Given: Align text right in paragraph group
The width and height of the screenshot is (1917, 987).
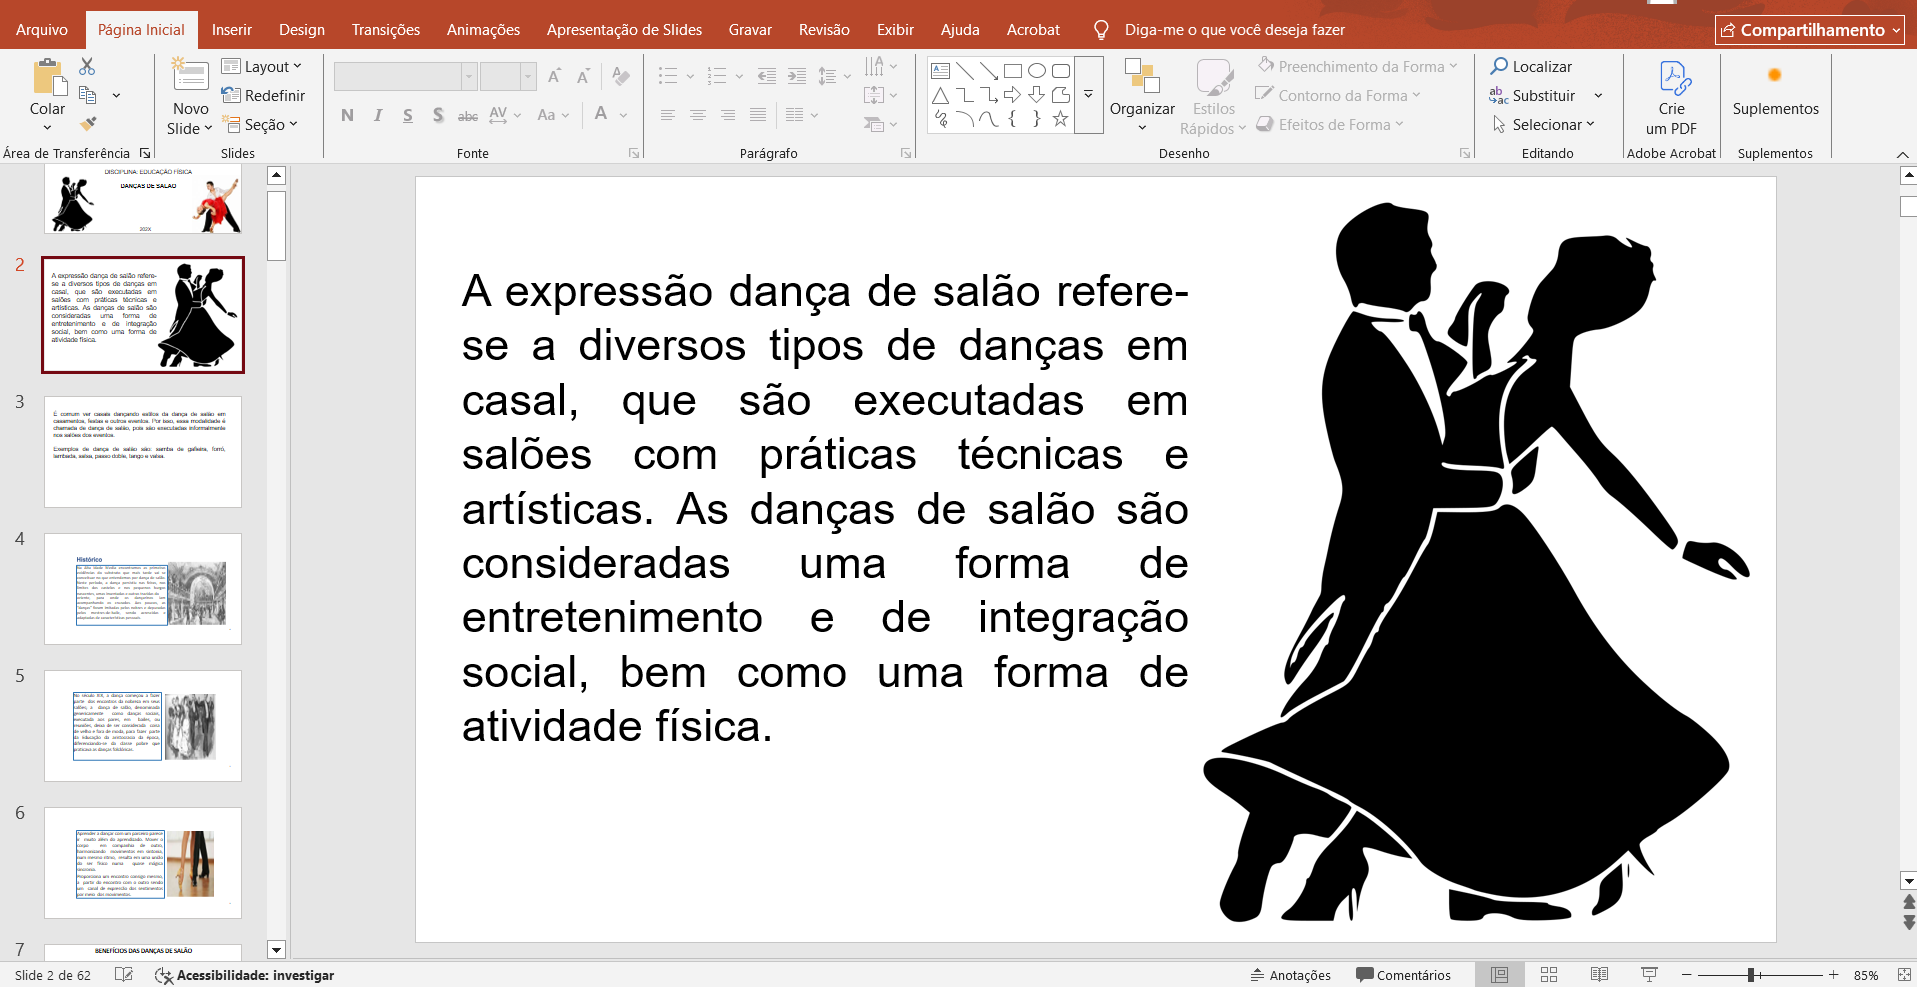Looking at the screenshot, I should (728, 115).
